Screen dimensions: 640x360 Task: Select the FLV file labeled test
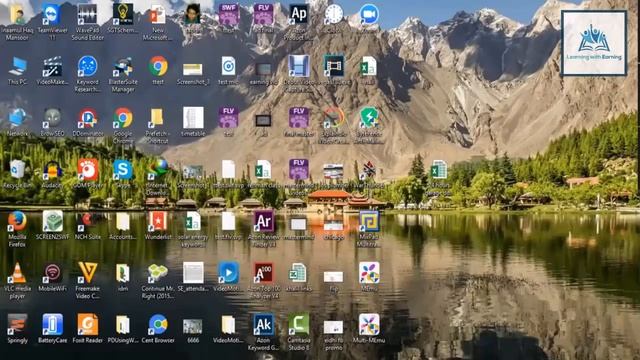(x=229, y=118)
